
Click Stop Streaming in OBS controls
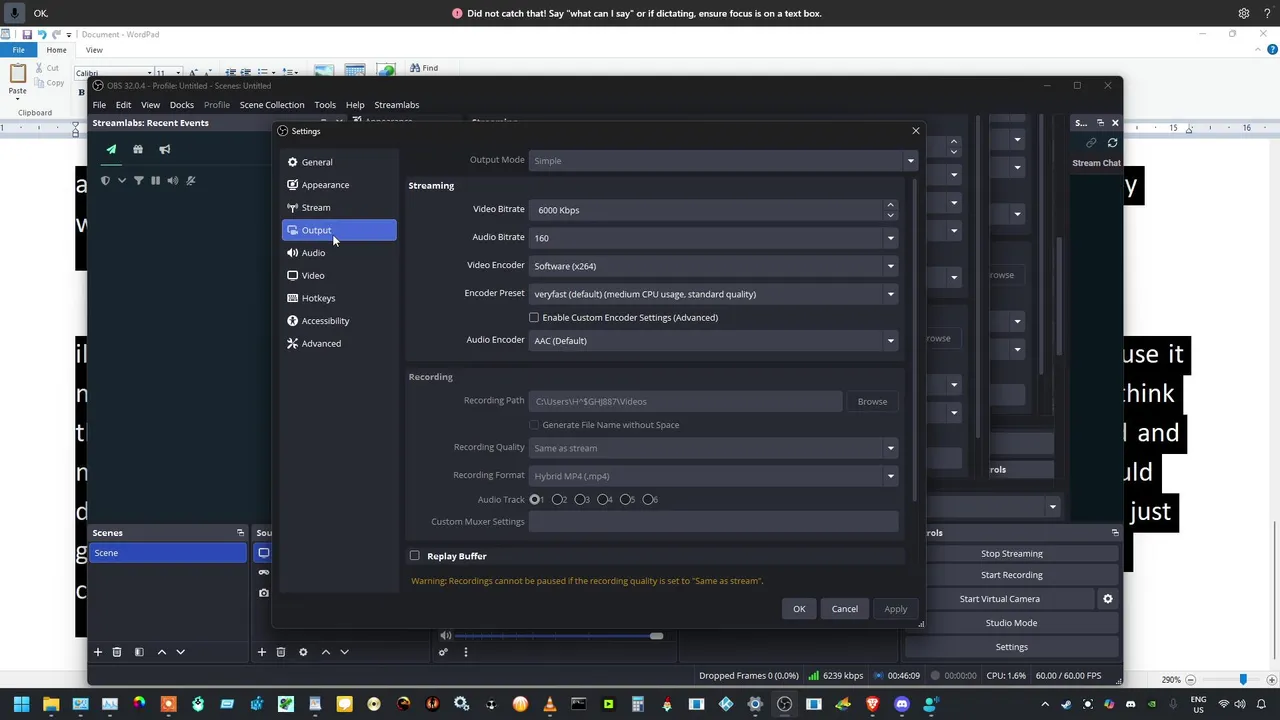(x=1012, y=554)
